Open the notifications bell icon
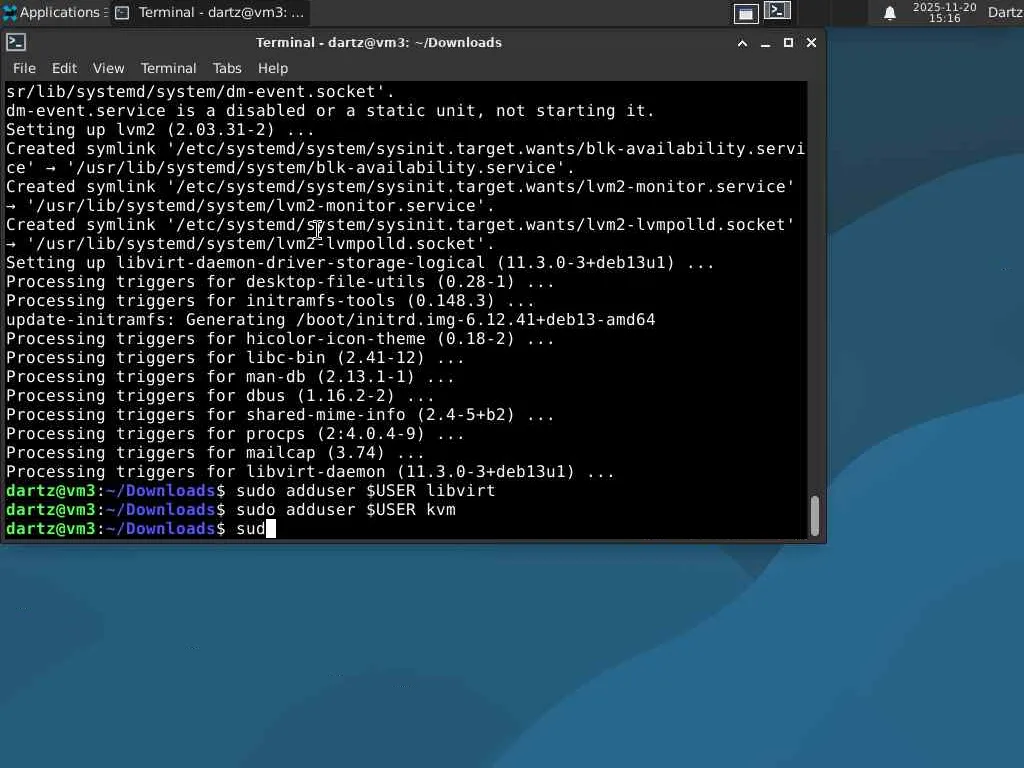Image resolution: width=1024 pixels, height=768 pixels. coord(889,13)
